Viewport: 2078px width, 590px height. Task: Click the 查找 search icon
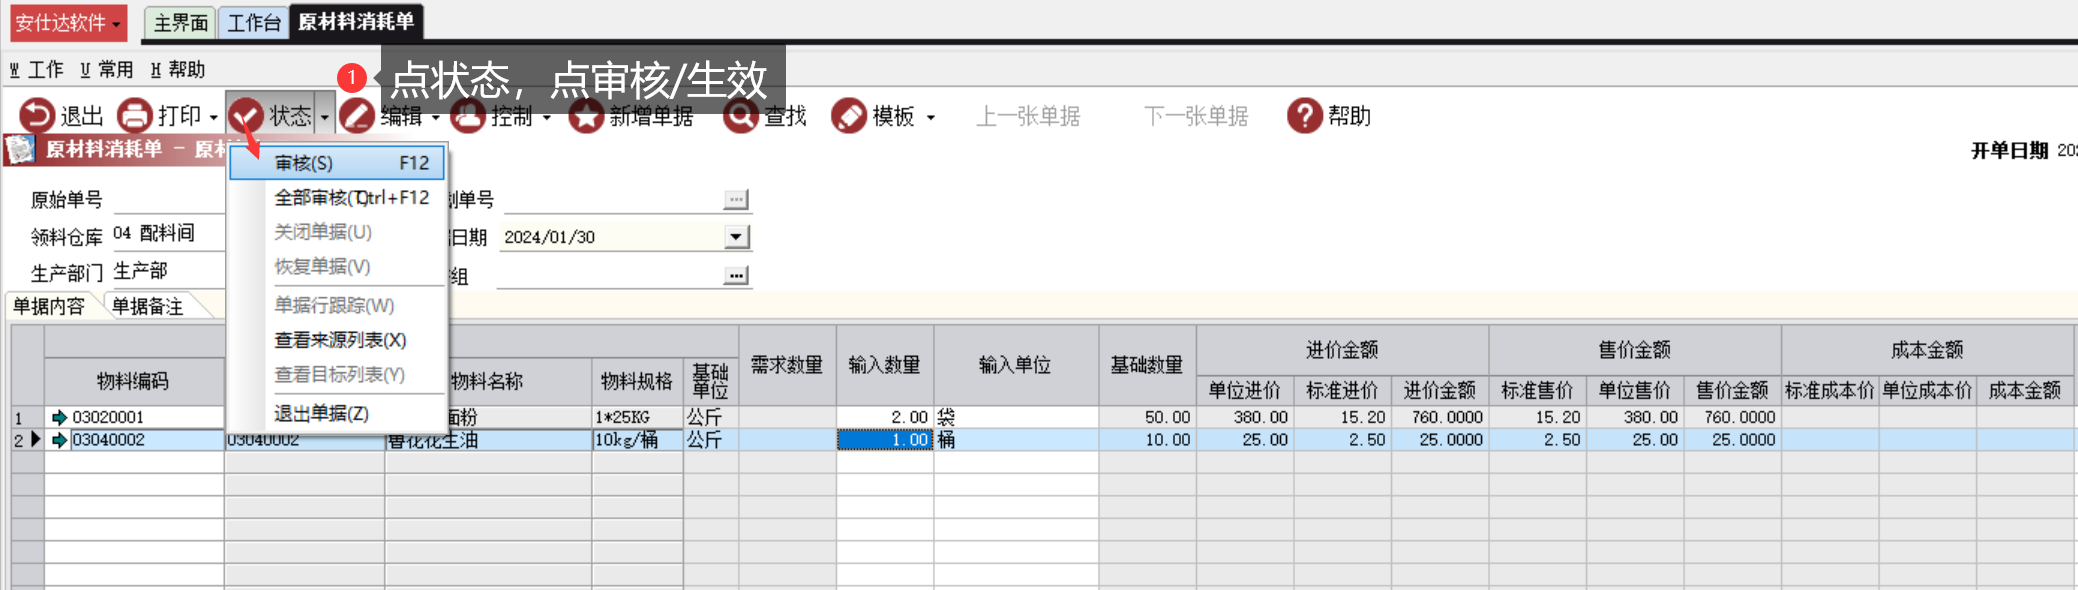click(x=741, y=116)
